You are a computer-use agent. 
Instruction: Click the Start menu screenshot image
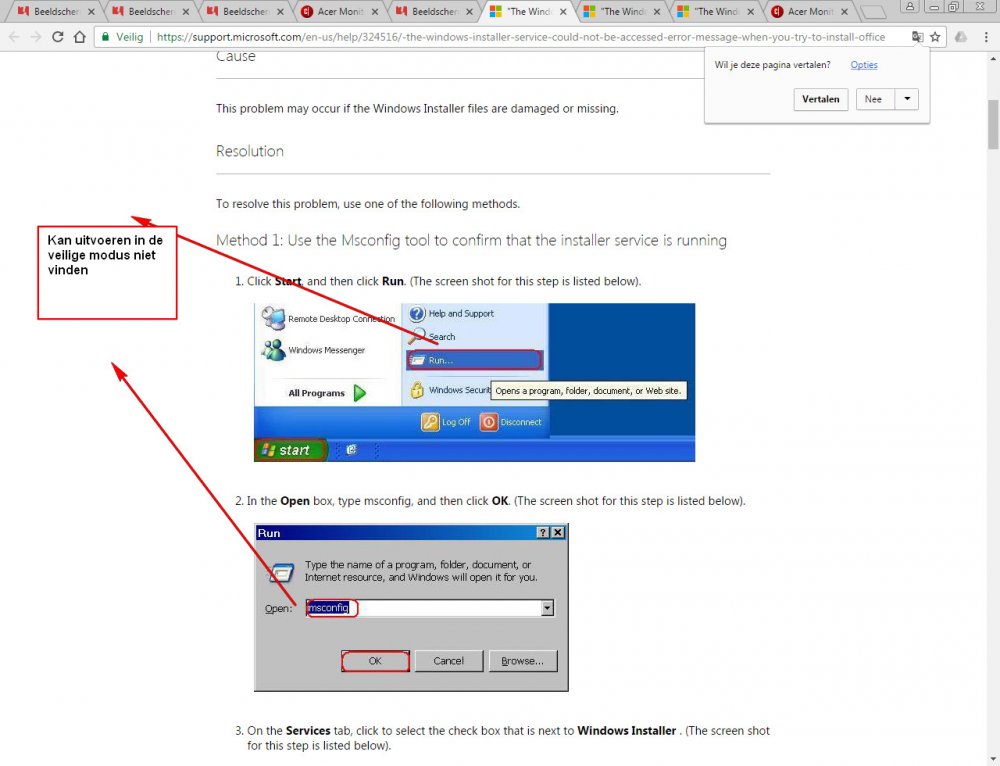click(x=474, y=382)
